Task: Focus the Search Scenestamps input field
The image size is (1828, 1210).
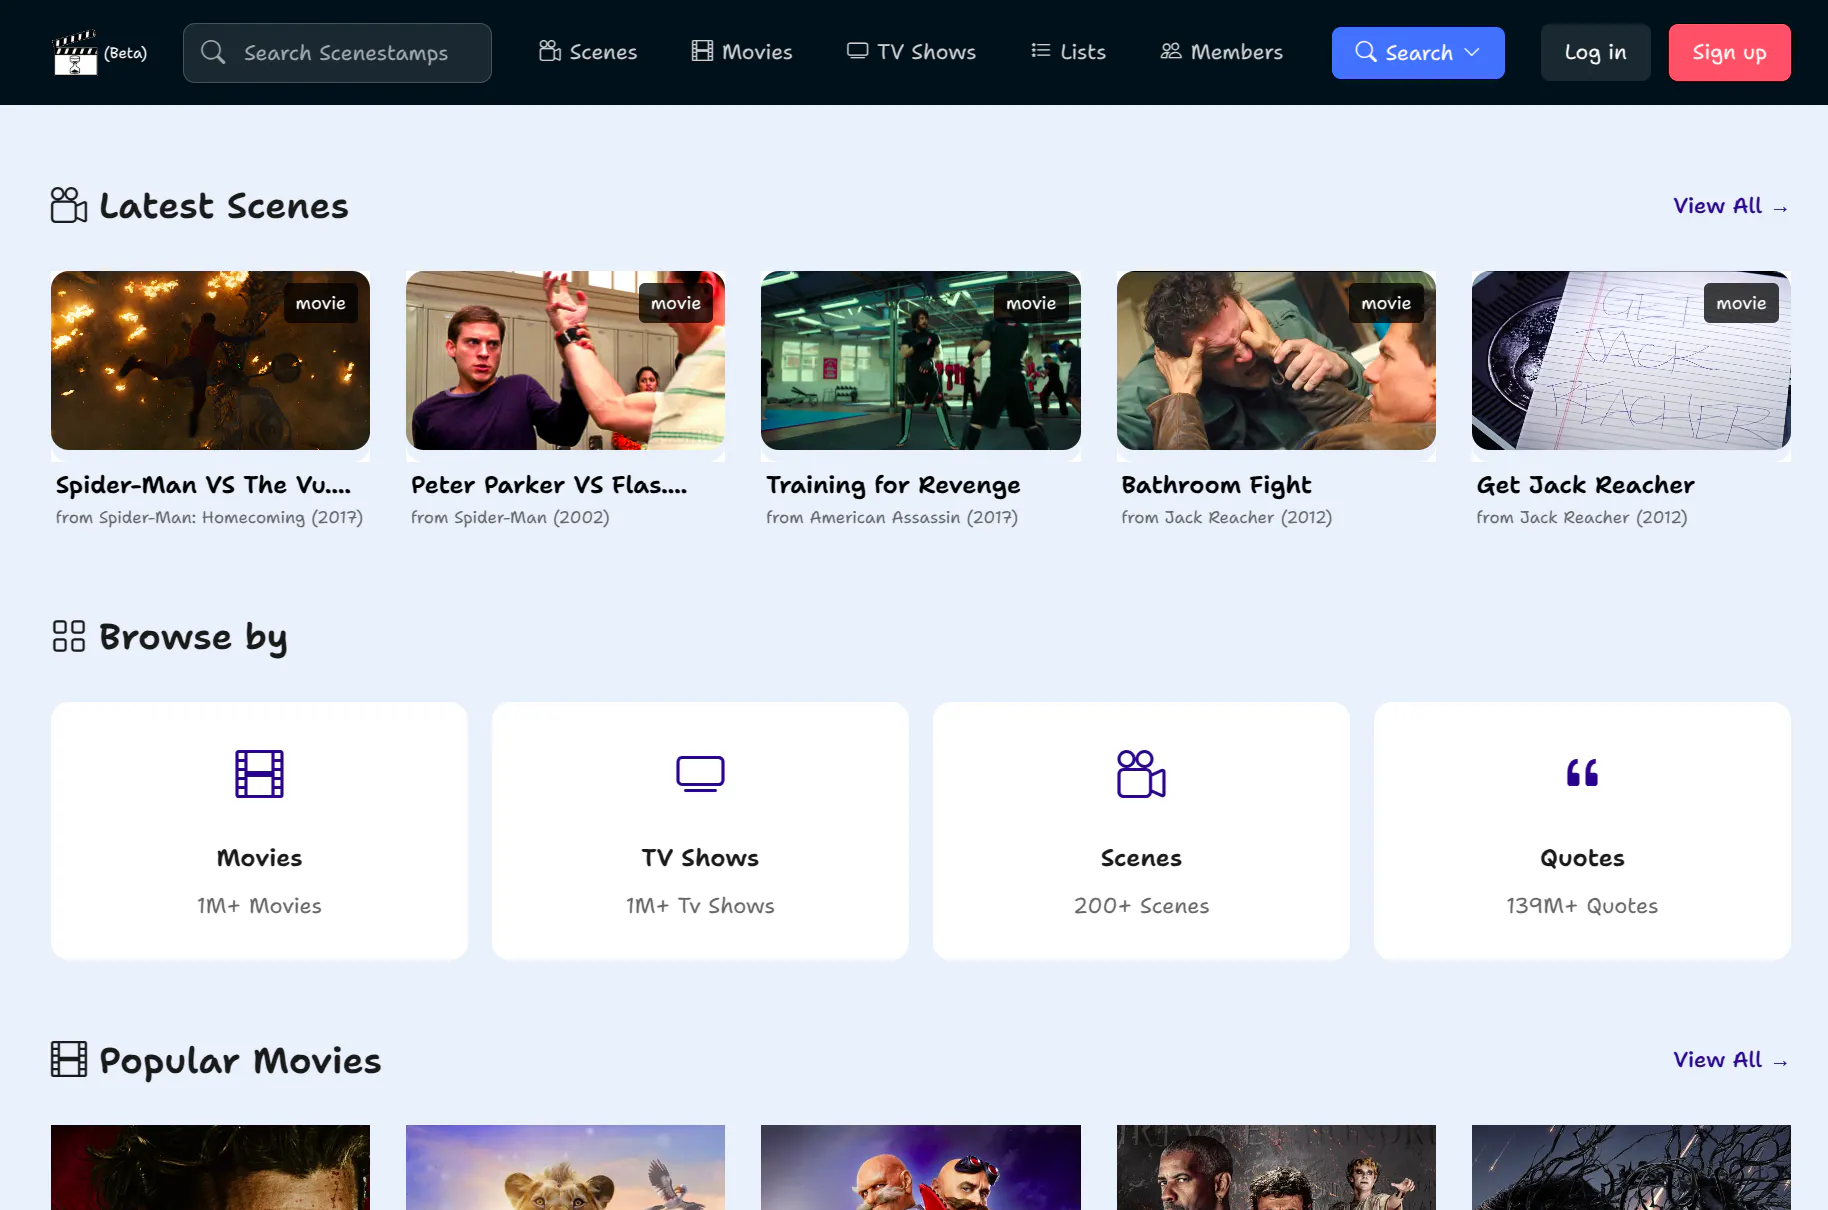Action: point(337,53)
